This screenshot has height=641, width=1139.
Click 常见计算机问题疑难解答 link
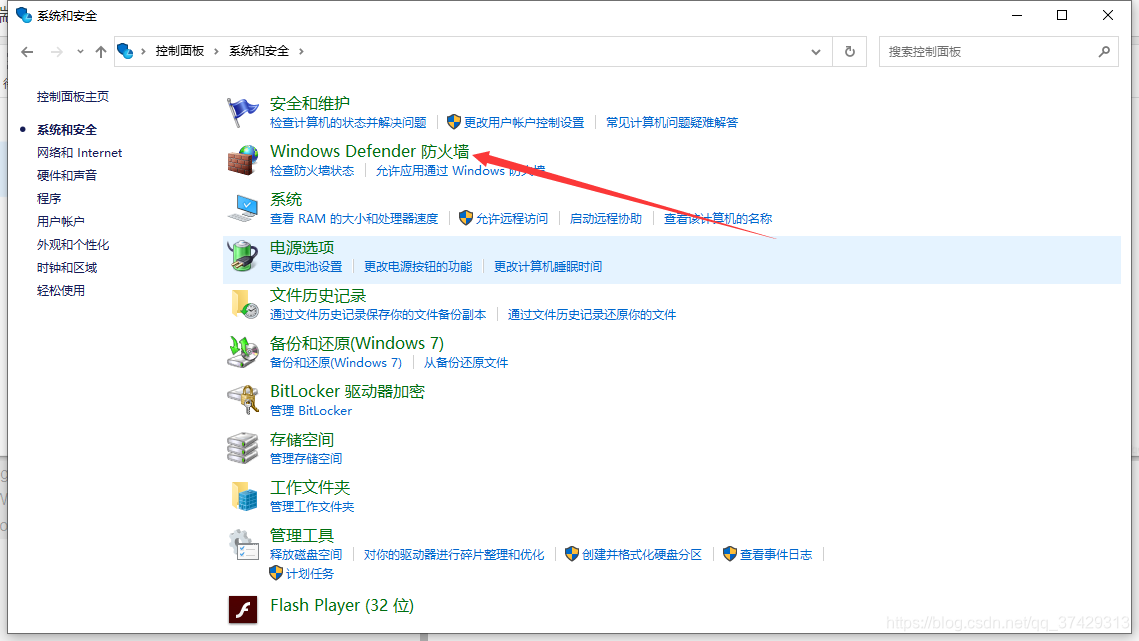click(672, 123)
